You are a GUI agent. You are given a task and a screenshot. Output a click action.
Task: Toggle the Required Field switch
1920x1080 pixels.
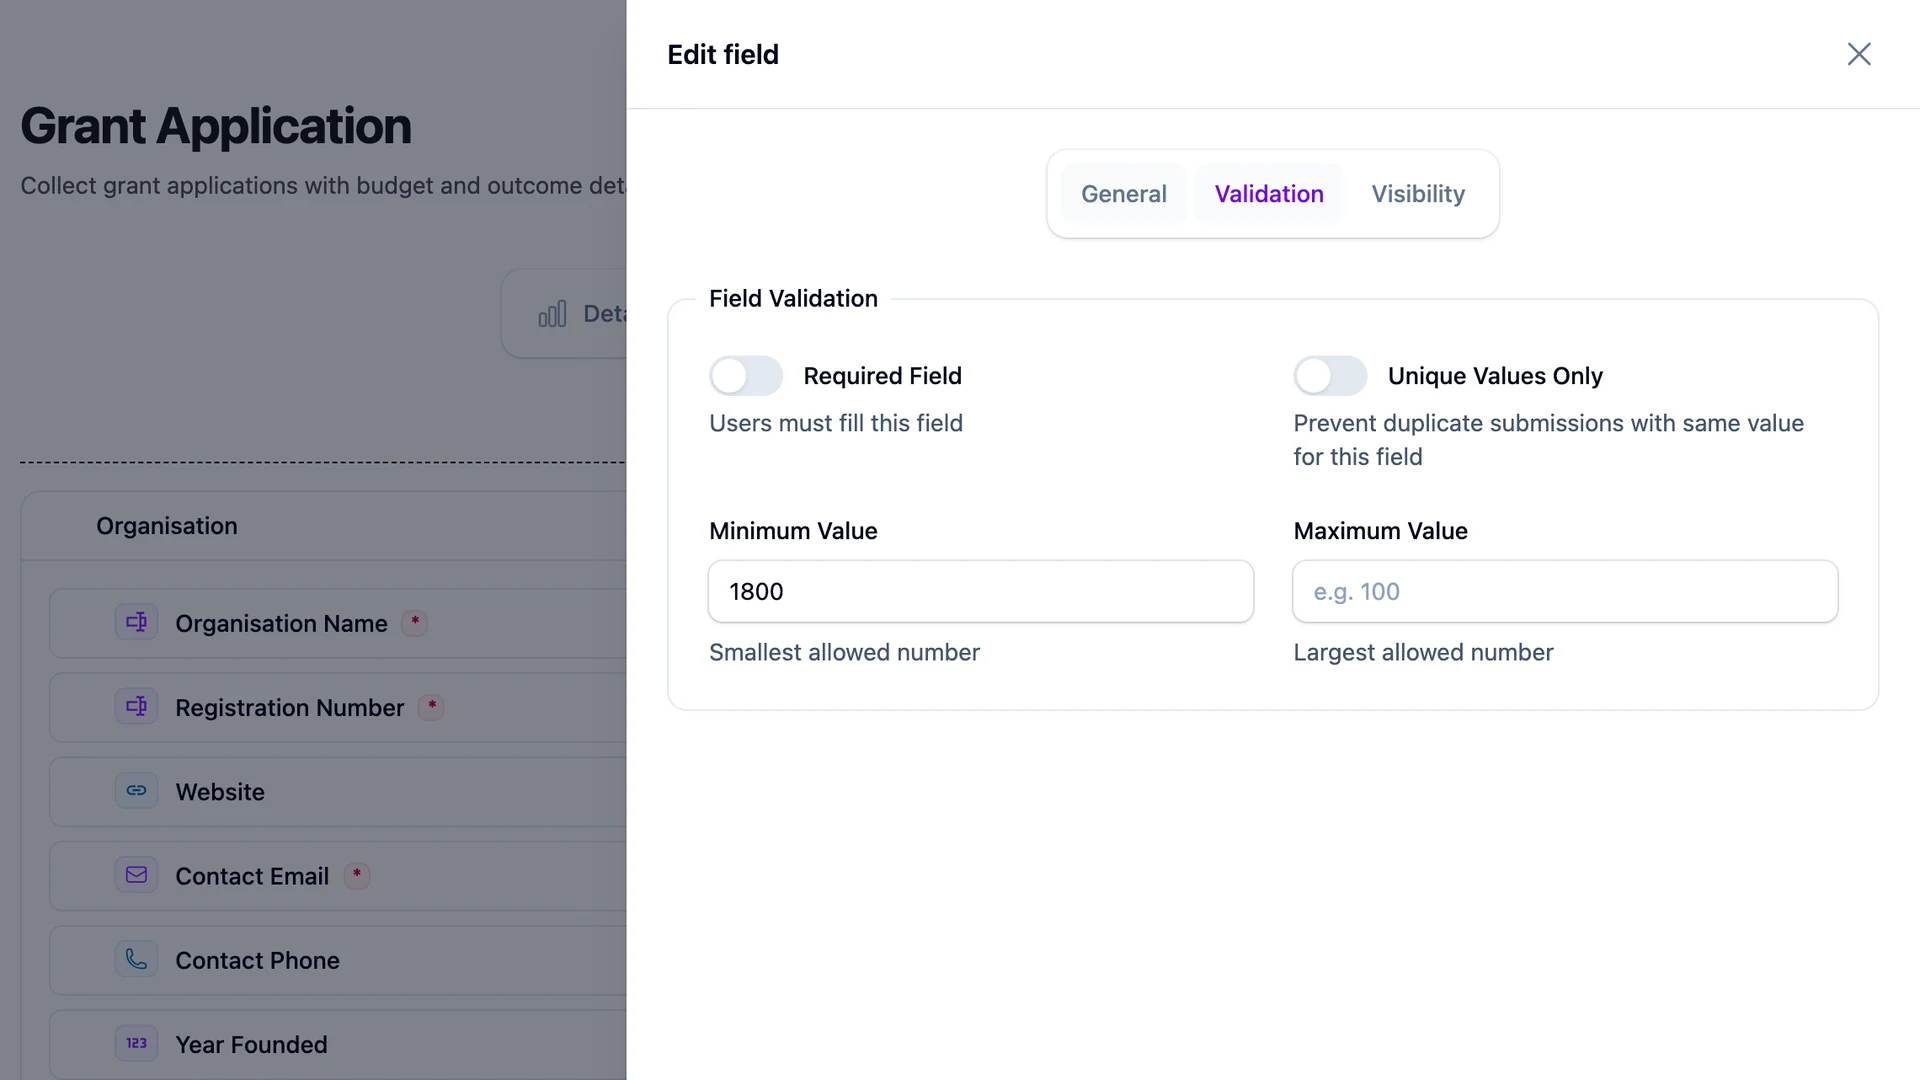click(x=746, y=376)
